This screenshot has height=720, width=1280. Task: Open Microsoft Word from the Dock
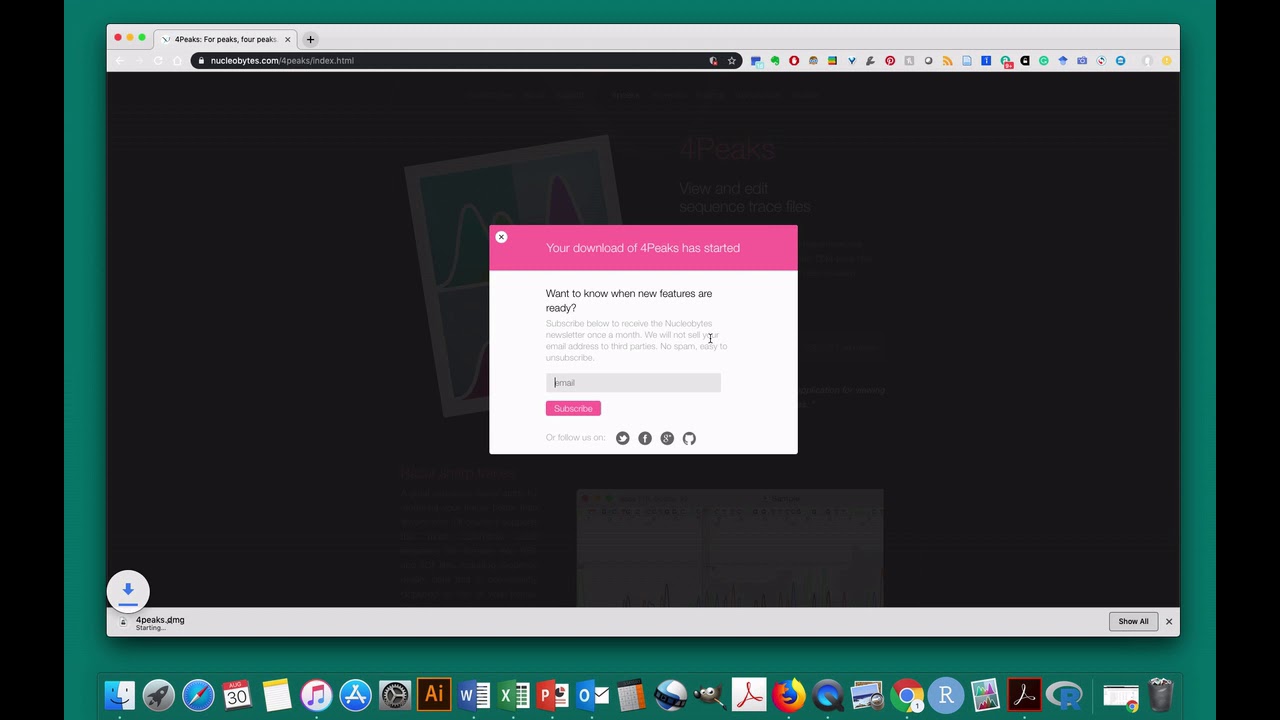pyautogui.click(x=474, y=695)
